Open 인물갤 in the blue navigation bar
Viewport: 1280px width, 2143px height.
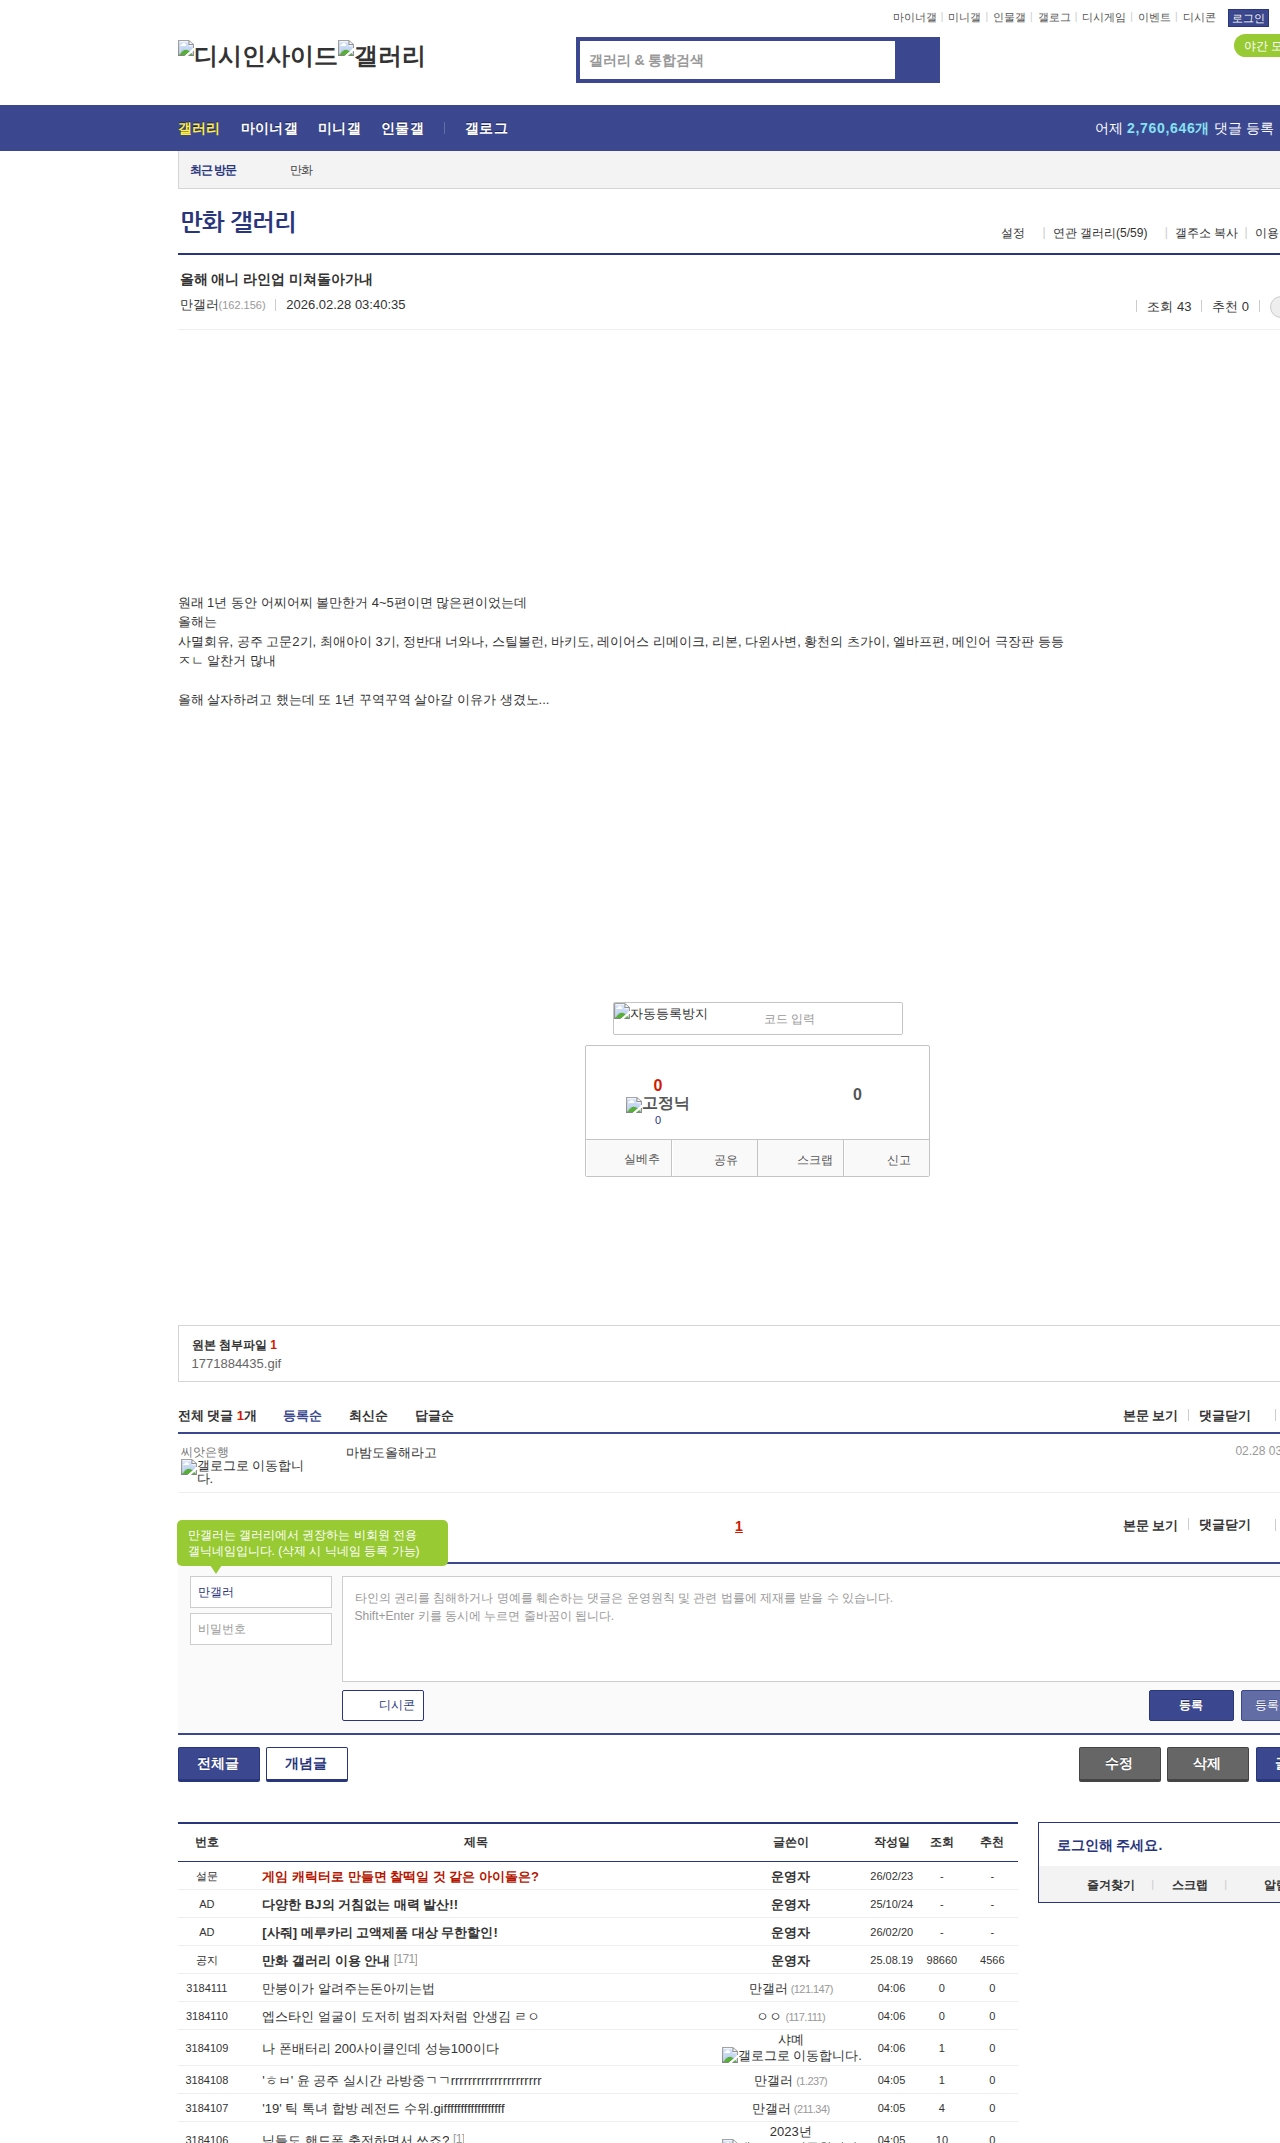pos(402,128)
